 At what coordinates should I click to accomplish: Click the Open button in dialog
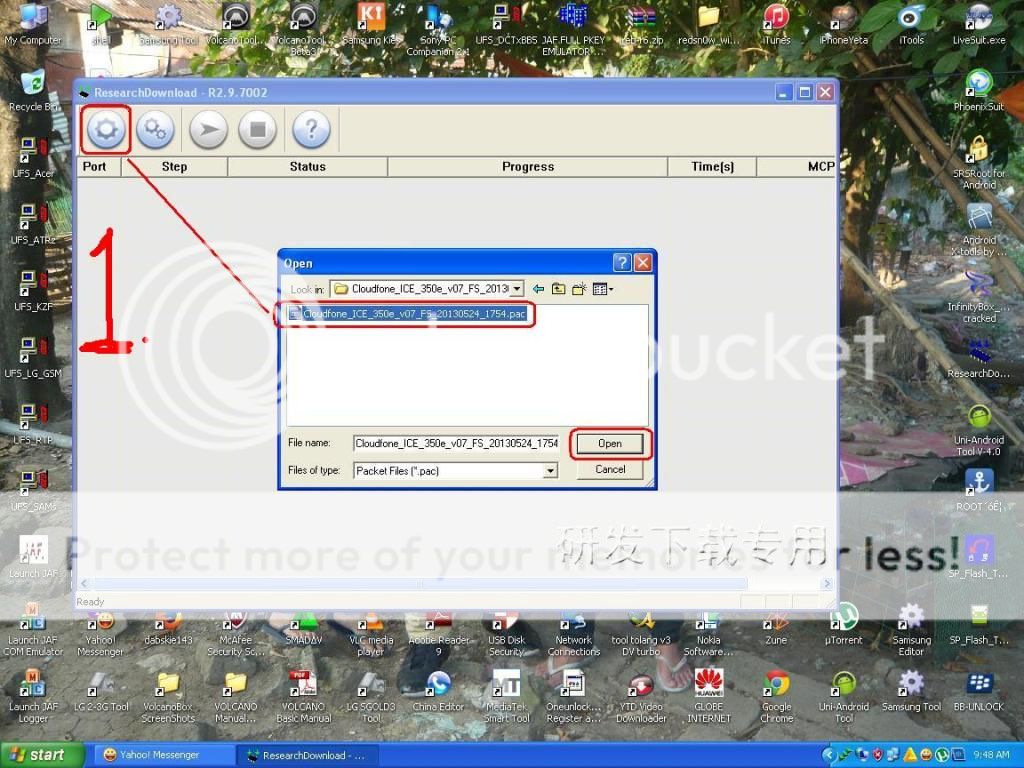point(610,443)
